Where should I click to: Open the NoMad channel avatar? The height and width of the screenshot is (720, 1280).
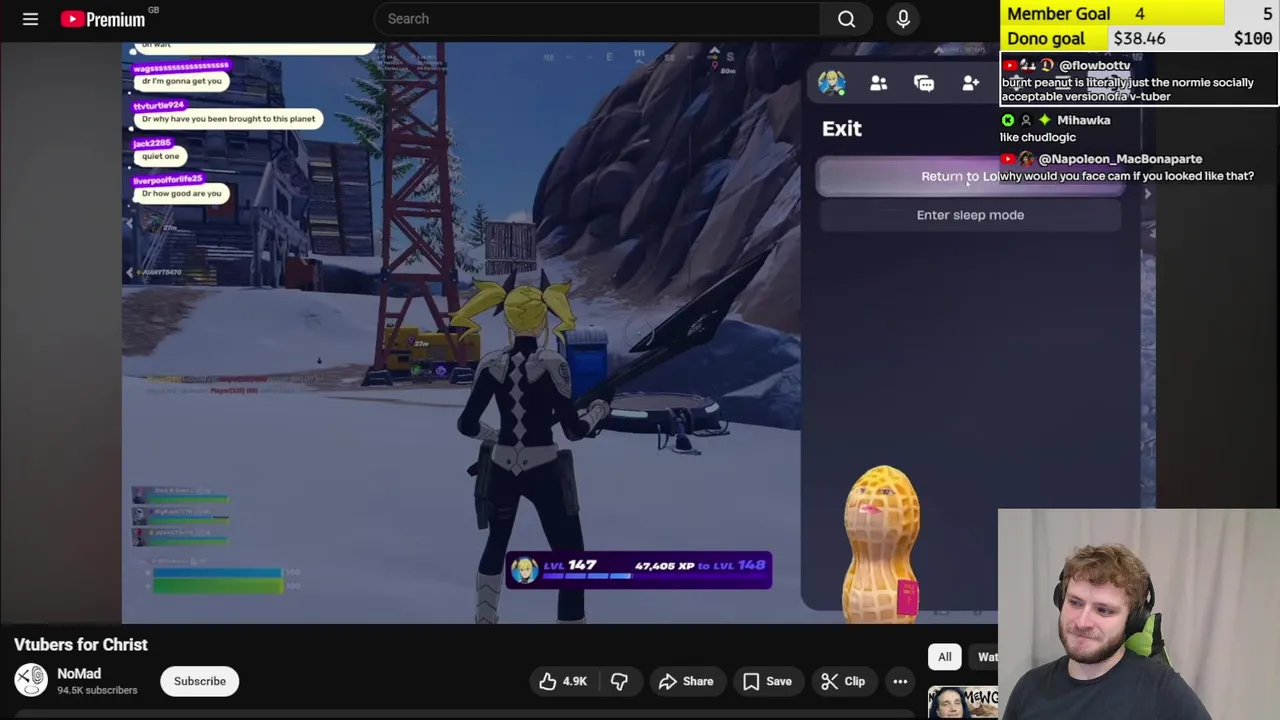click(31, 681)
